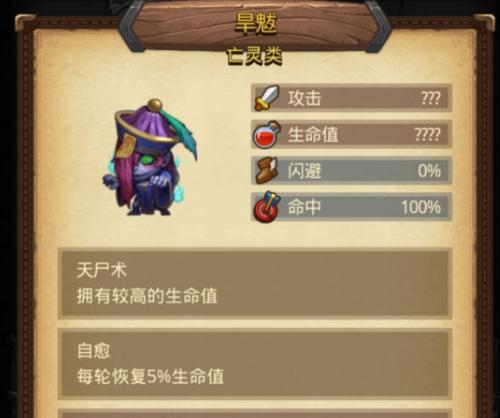500x418 pixels.
Task: Click the target accuracy icon
Action: tap(266, 207)
